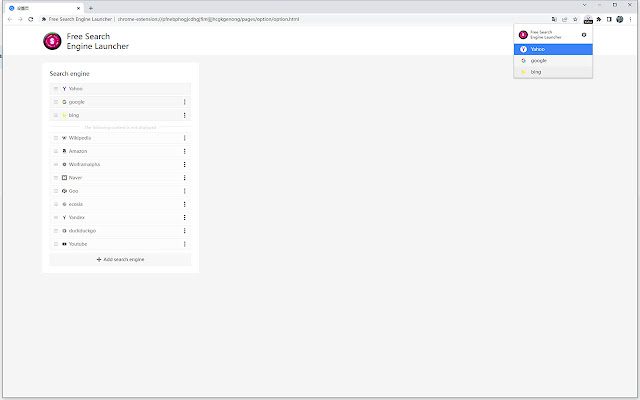Click the drag handle of Wolframalpha row
640x400 pixels.
coord(56,164)
